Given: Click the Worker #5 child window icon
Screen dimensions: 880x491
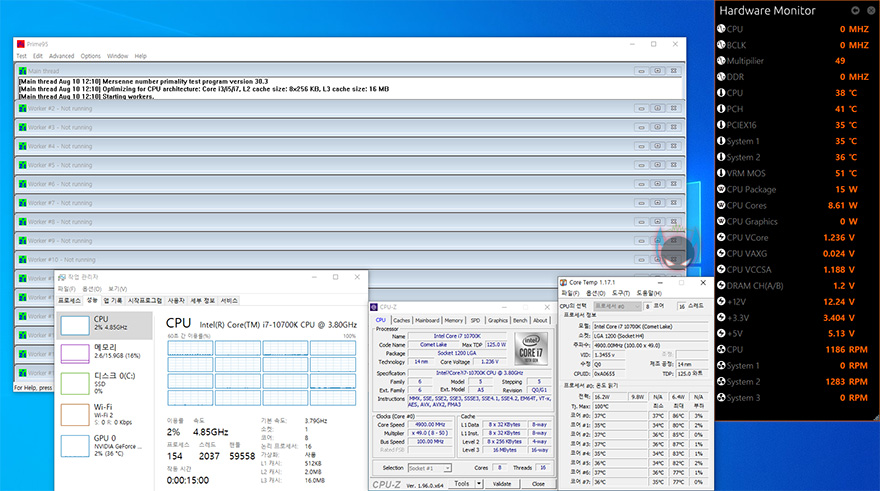Looking at the screenshot, I should tap(22, 165).
